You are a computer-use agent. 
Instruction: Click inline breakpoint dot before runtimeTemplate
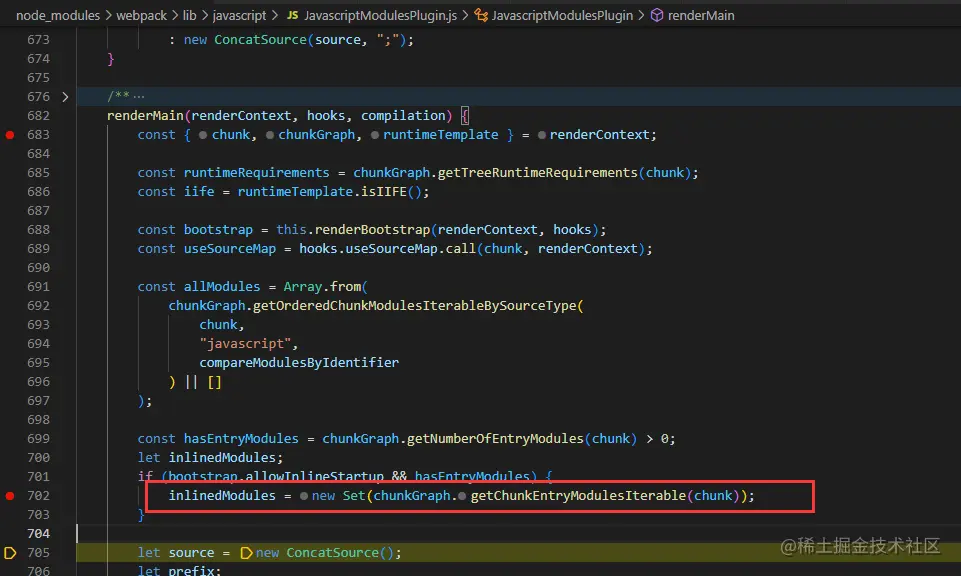point(374,135)
